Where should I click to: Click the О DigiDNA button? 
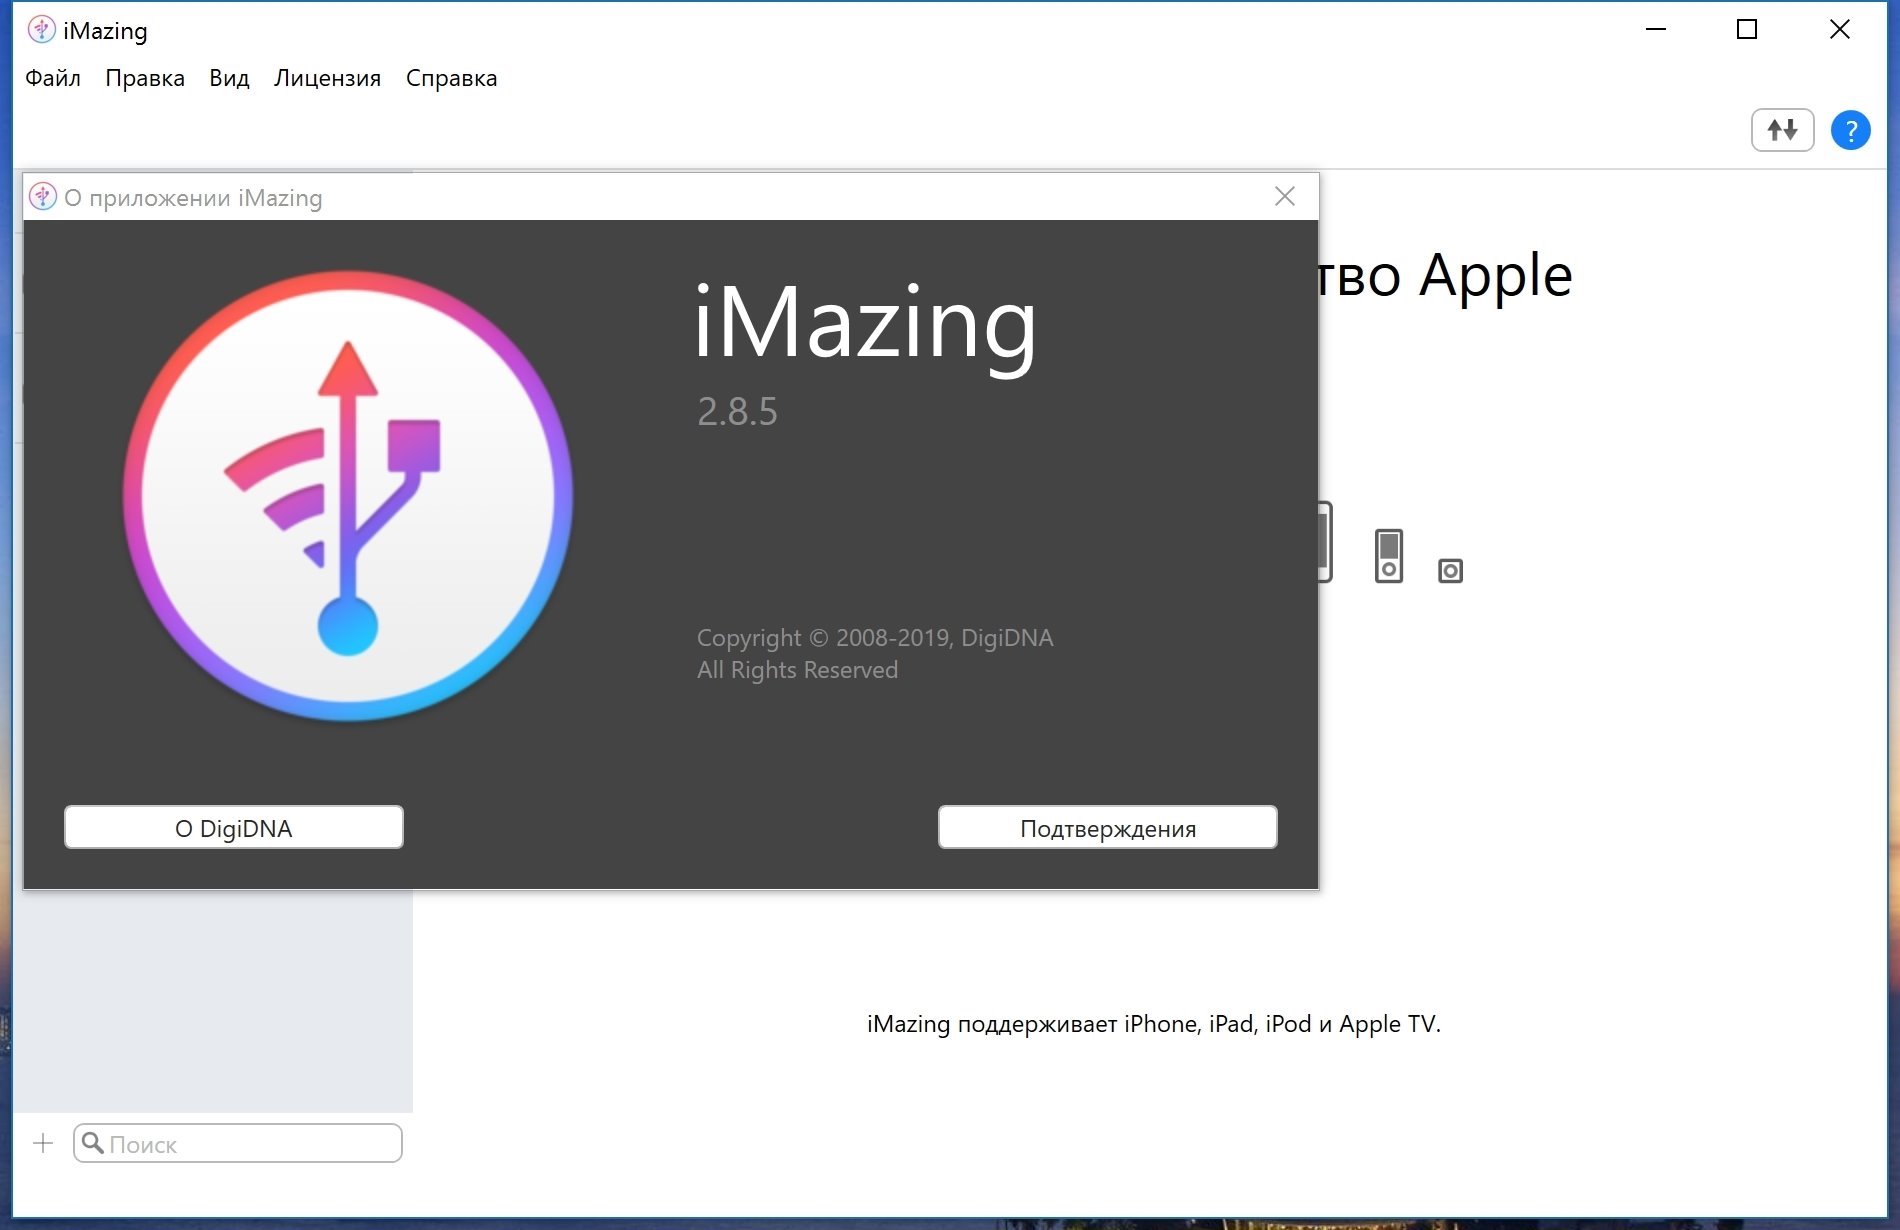point(234,827)
